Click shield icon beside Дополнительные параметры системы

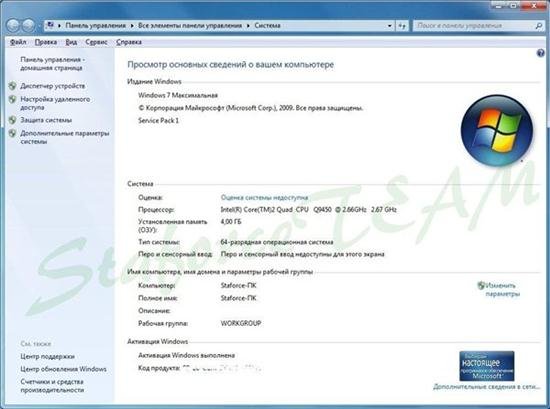coord(12,133)
